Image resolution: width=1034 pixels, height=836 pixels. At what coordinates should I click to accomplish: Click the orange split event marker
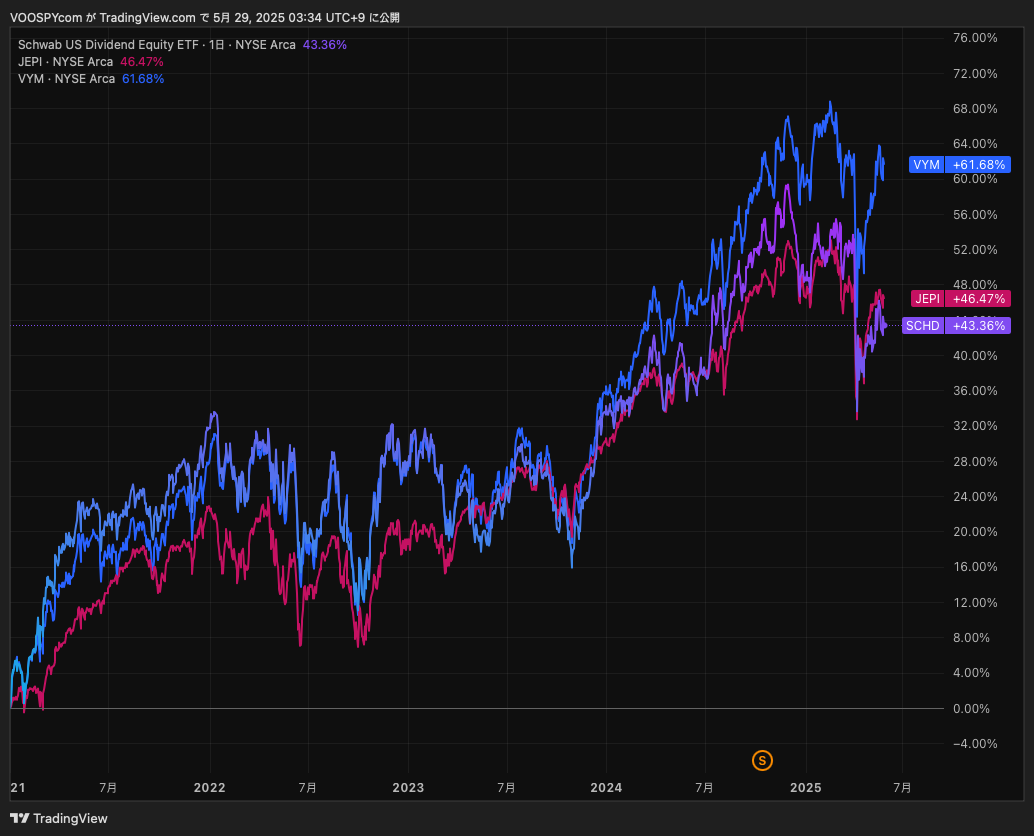coord(762,760)
